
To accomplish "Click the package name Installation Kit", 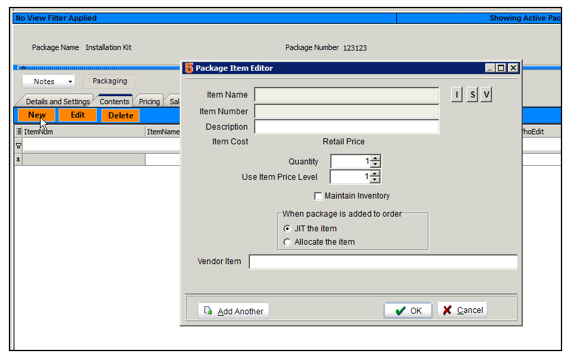I will pos(109,48).
